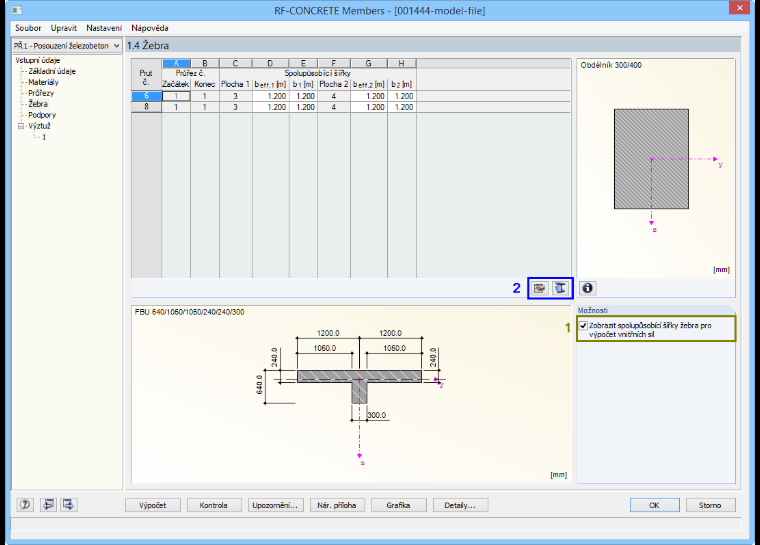Image resolution: width=760 pixels, height=545 pixels.
Task: Click the Výpočet button
Action: coord(153,505)
